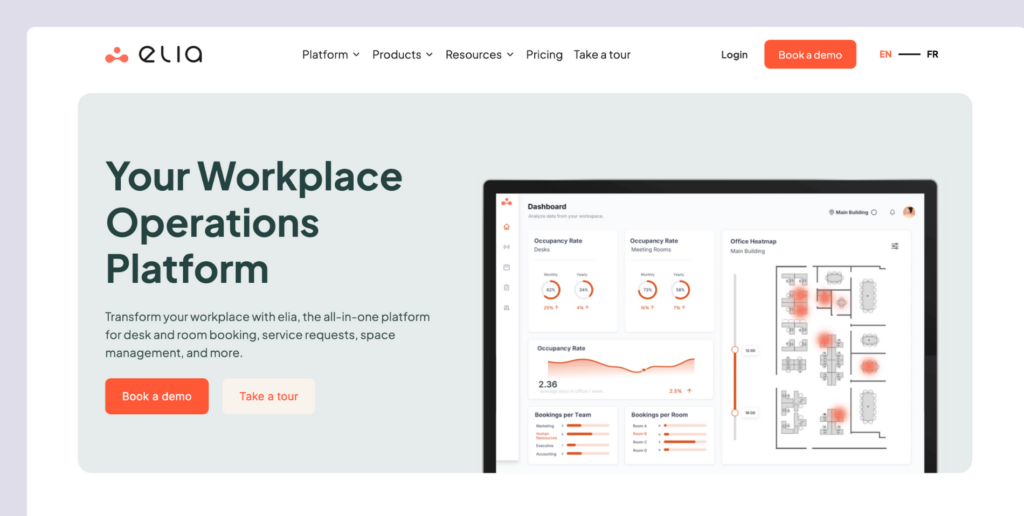This screenshot has height=516, width=1024.
Task: Click the Accounting row in Bookings per Team
Action: (572, 453)
